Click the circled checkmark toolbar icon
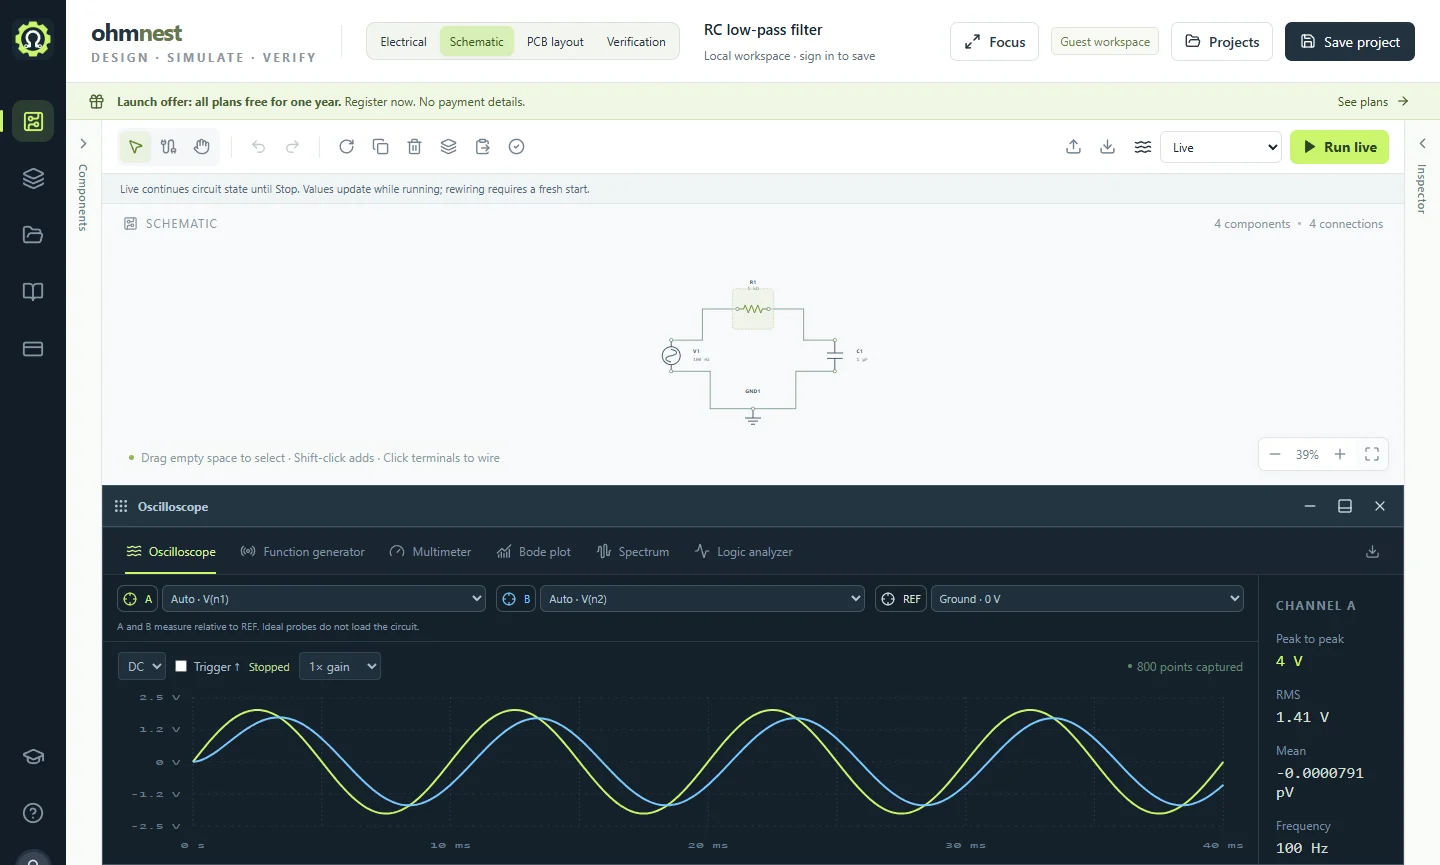 tap(517, 147)
